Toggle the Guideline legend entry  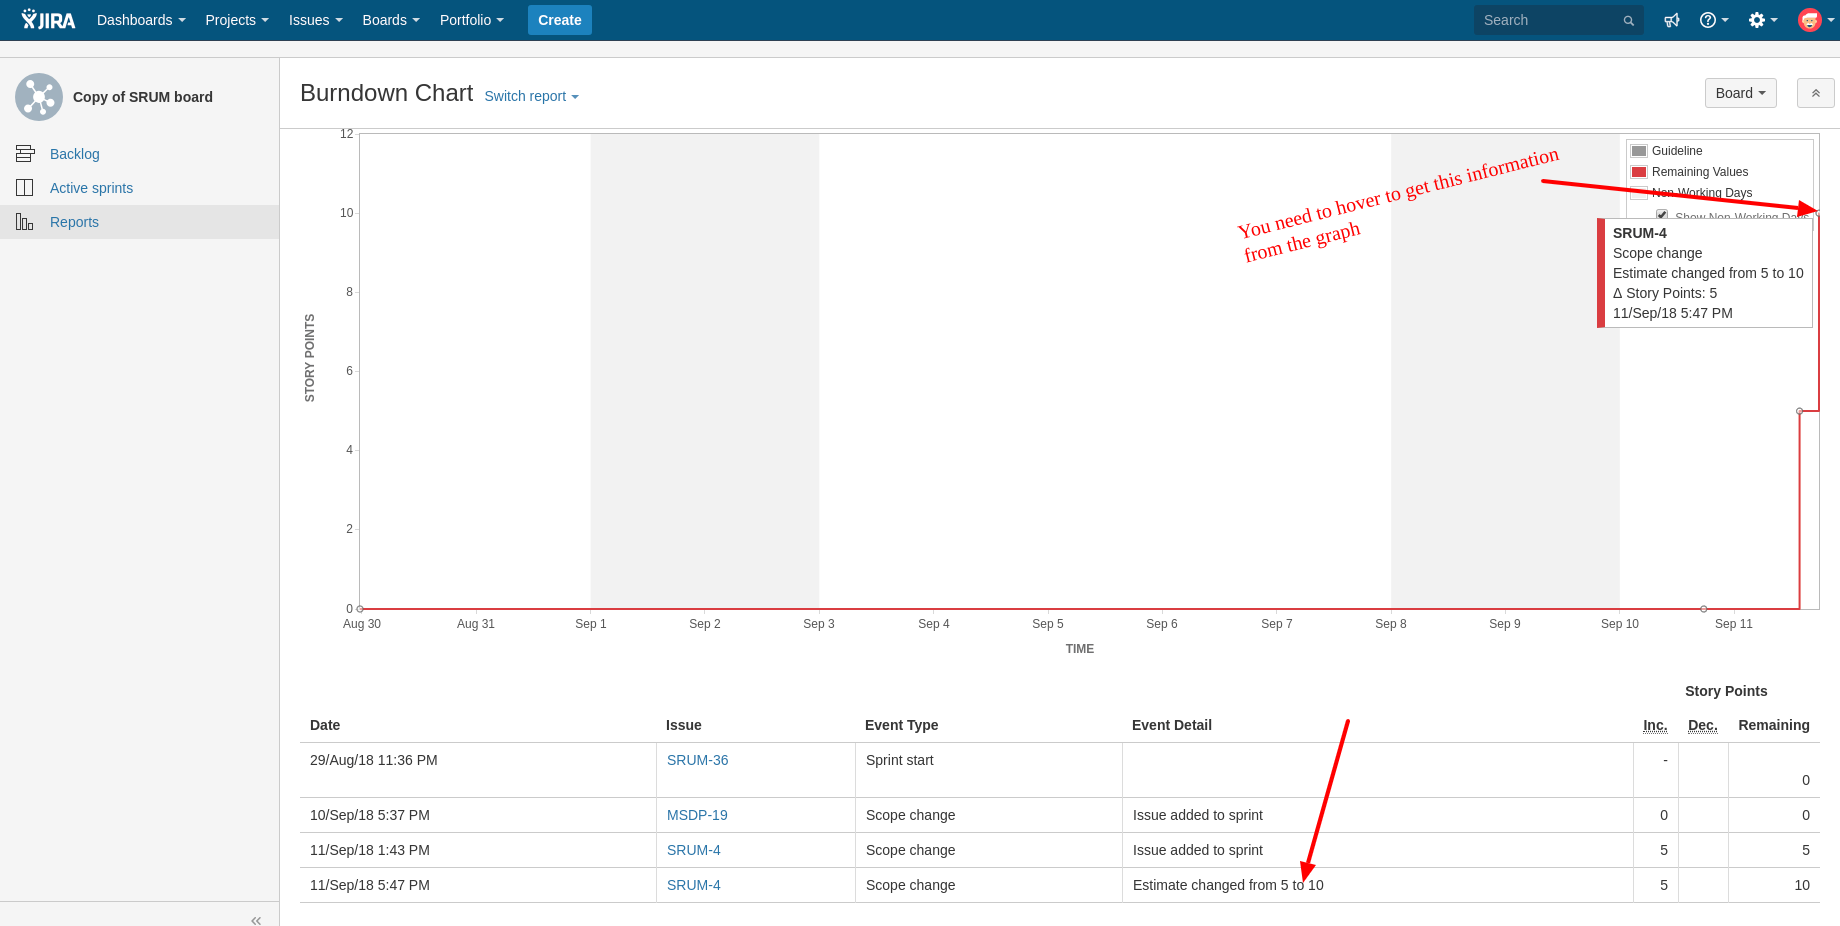[1676, 150]
